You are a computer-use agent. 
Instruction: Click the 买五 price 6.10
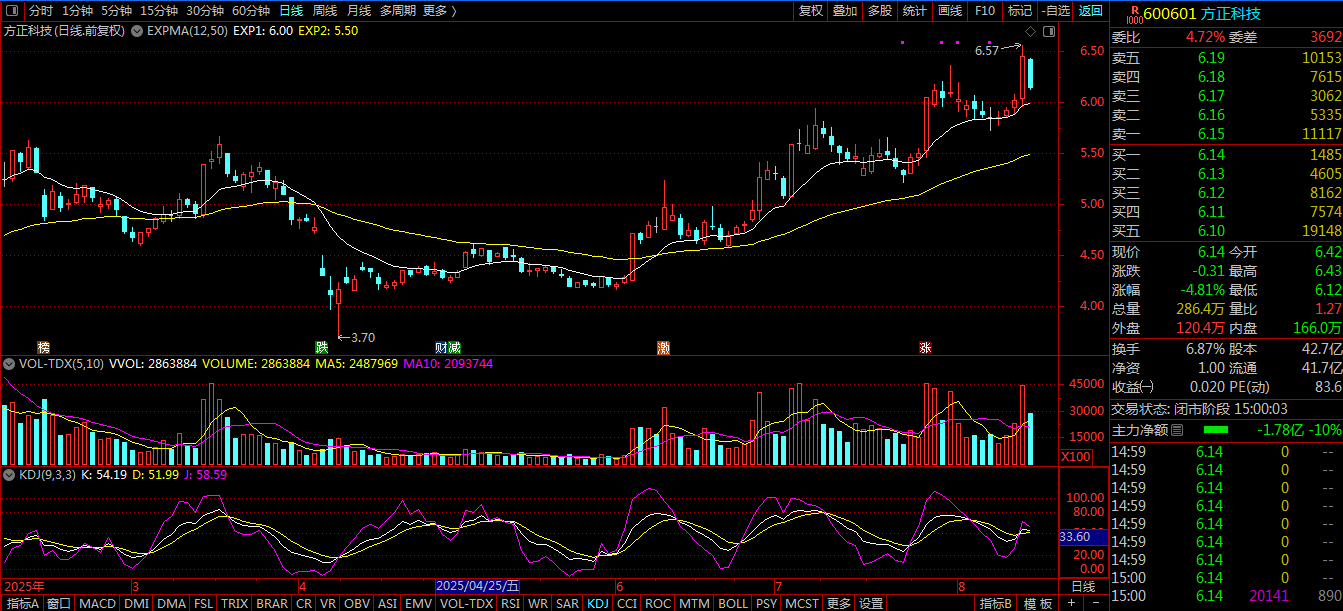[x=1211, y=230]
